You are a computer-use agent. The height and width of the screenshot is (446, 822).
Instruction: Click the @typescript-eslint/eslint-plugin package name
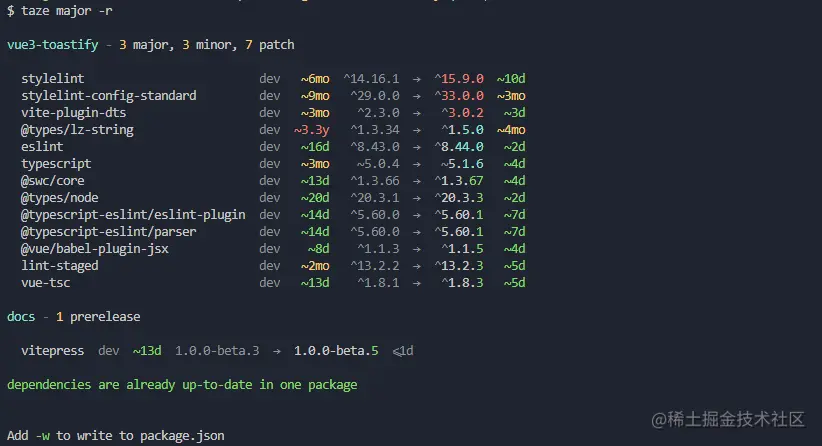coord(133,214)
